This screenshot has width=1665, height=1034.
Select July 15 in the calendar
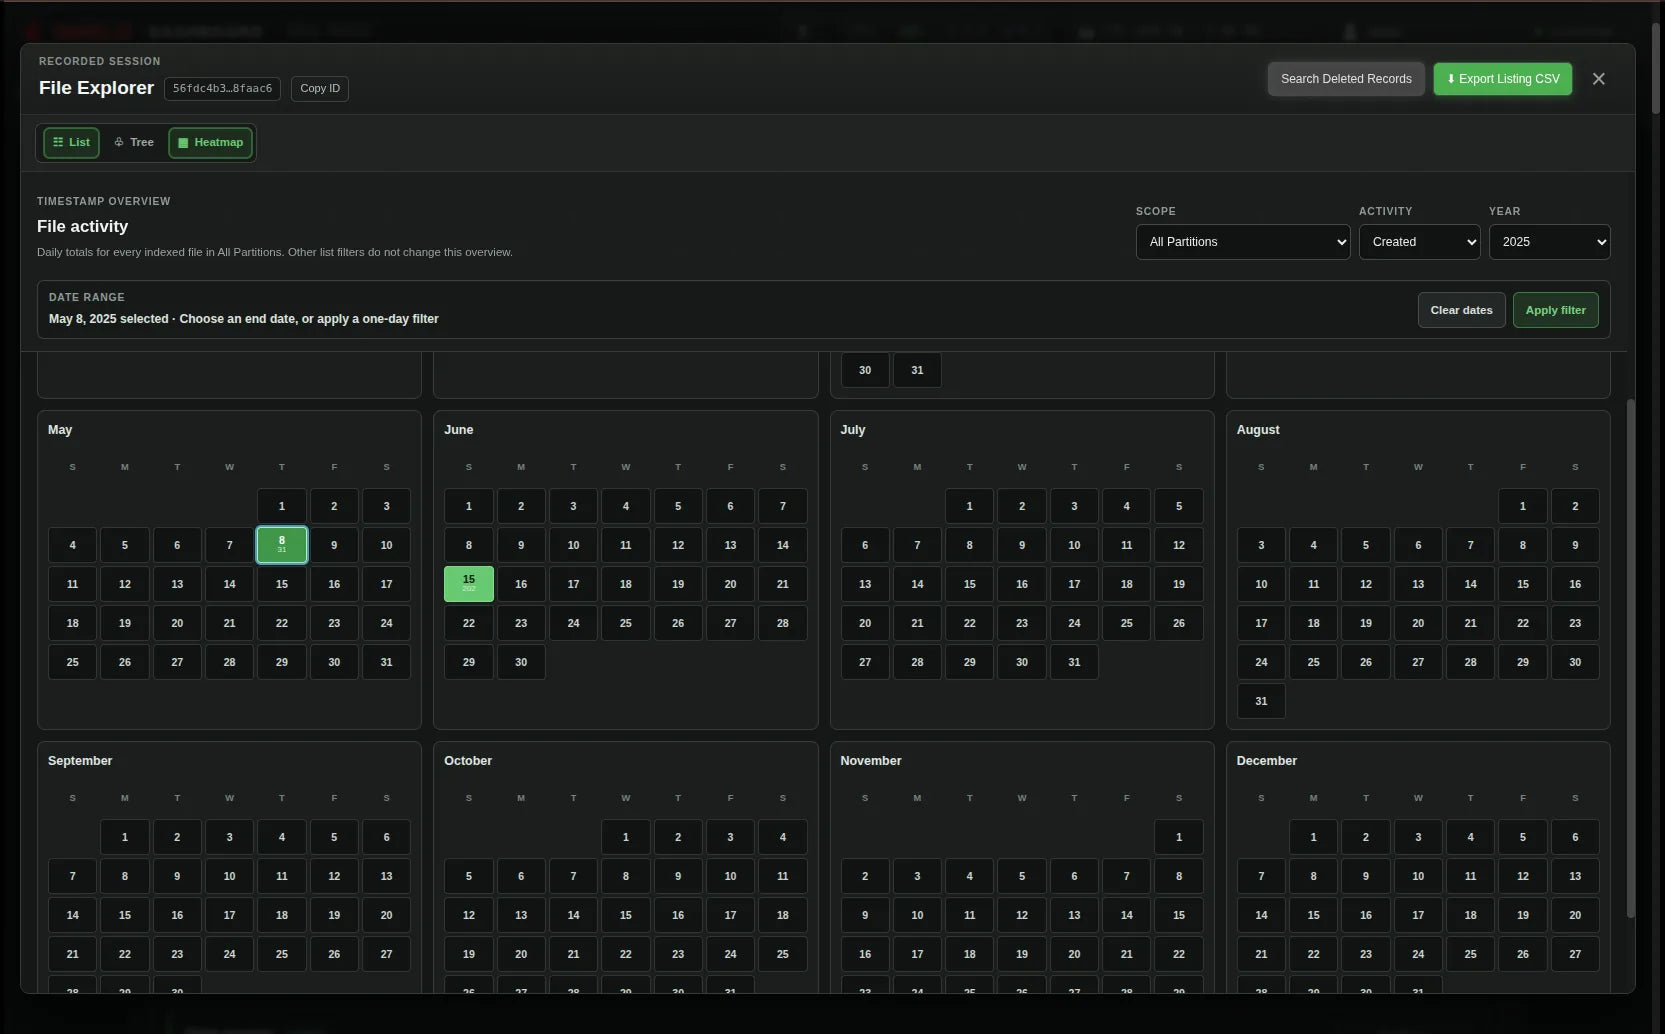click(x=969, y=584)
